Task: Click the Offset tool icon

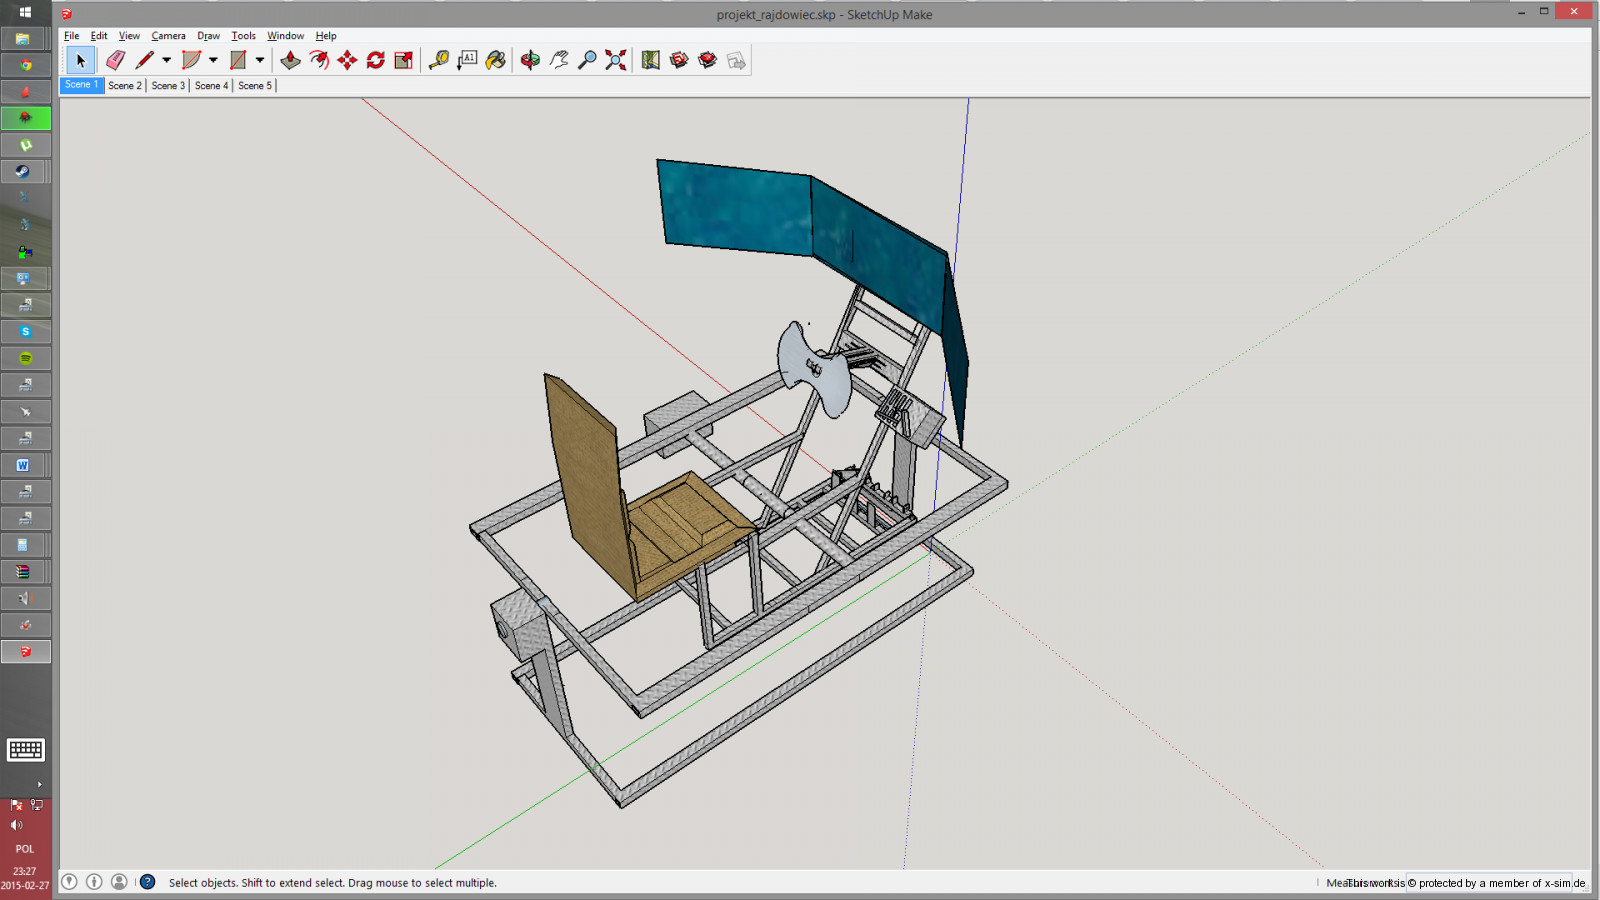Action: click(x=319, y=61)
